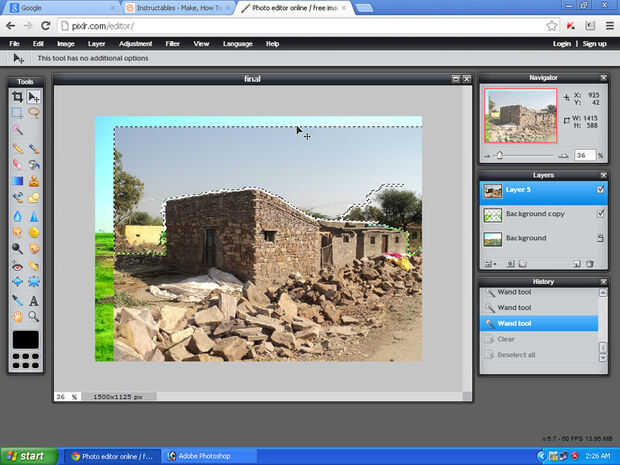Select the Color picker eyedropper tool

click(x=17, y=301)
